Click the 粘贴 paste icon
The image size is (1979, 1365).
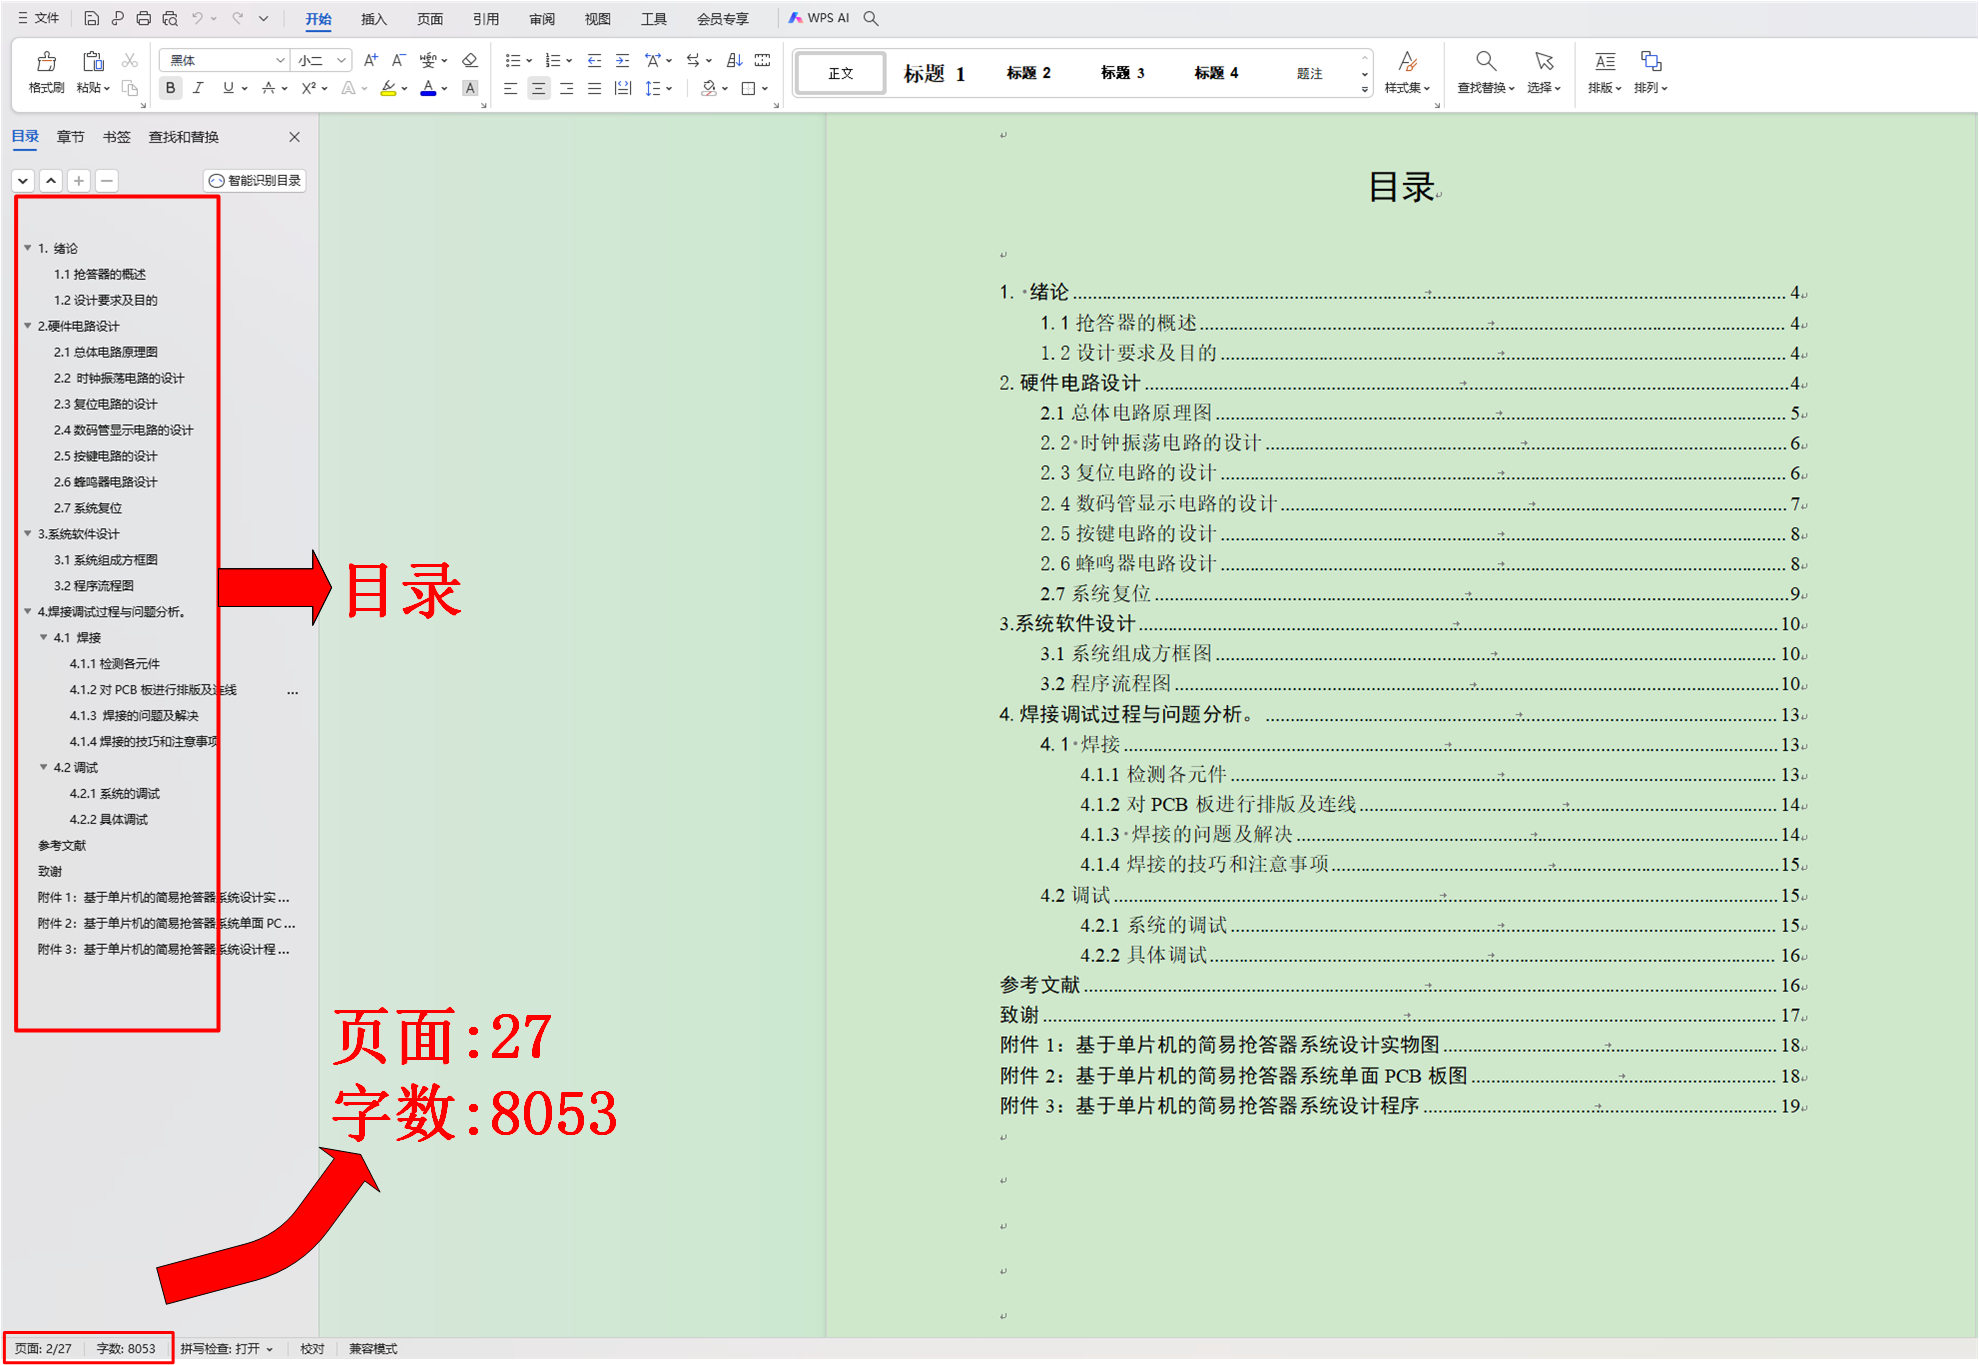click(92, 60)
